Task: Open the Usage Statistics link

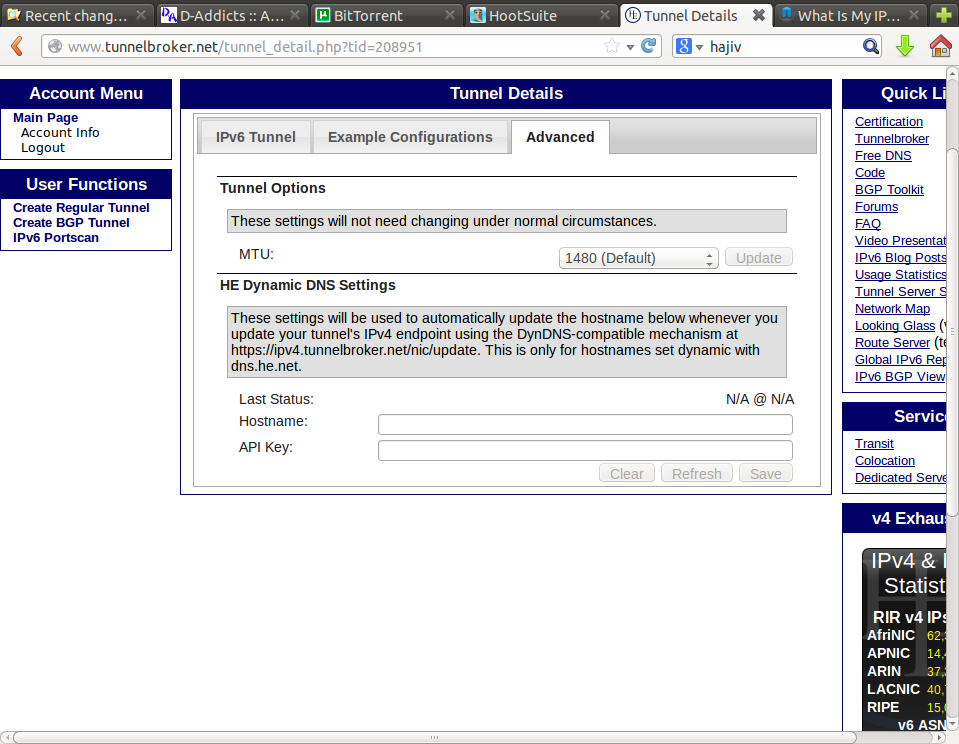Action: click(900, 275)
